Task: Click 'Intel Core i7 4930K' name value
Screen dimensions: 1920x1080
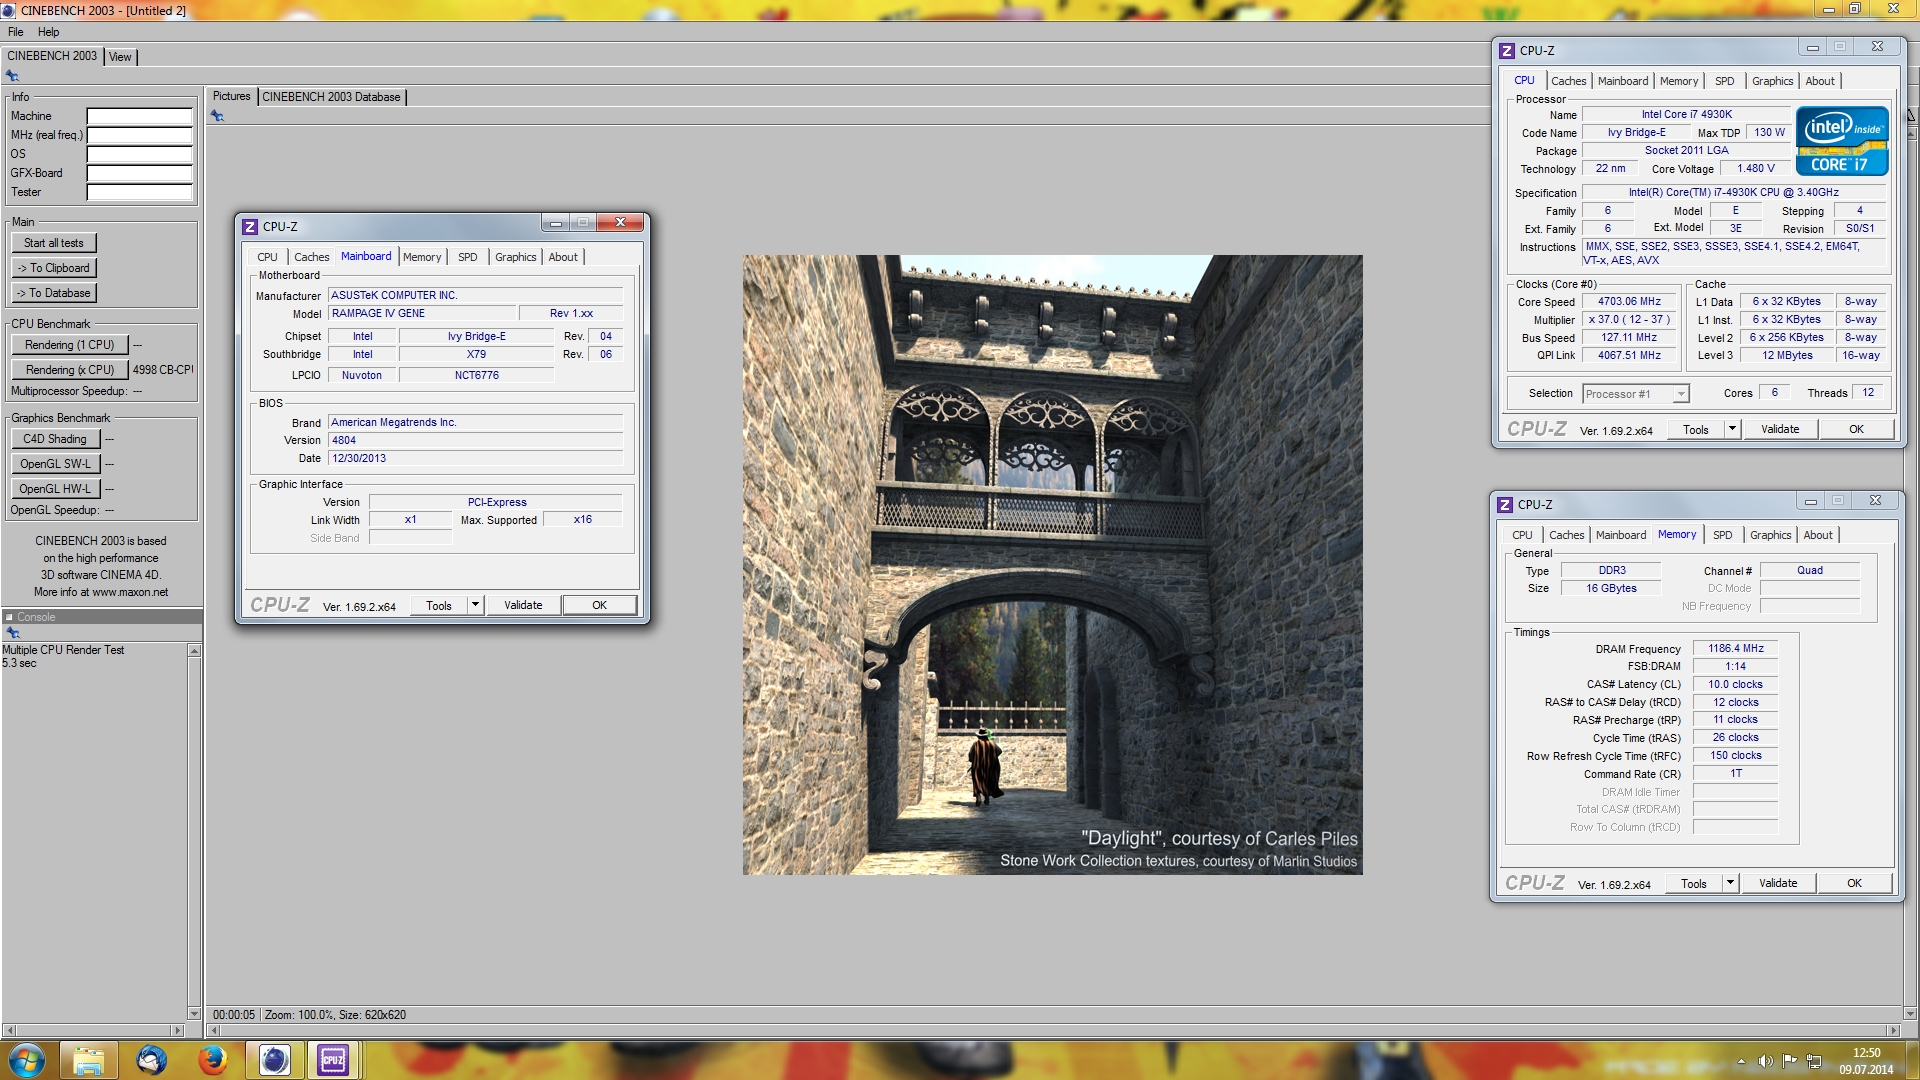Action: (x=1686, y=115)
